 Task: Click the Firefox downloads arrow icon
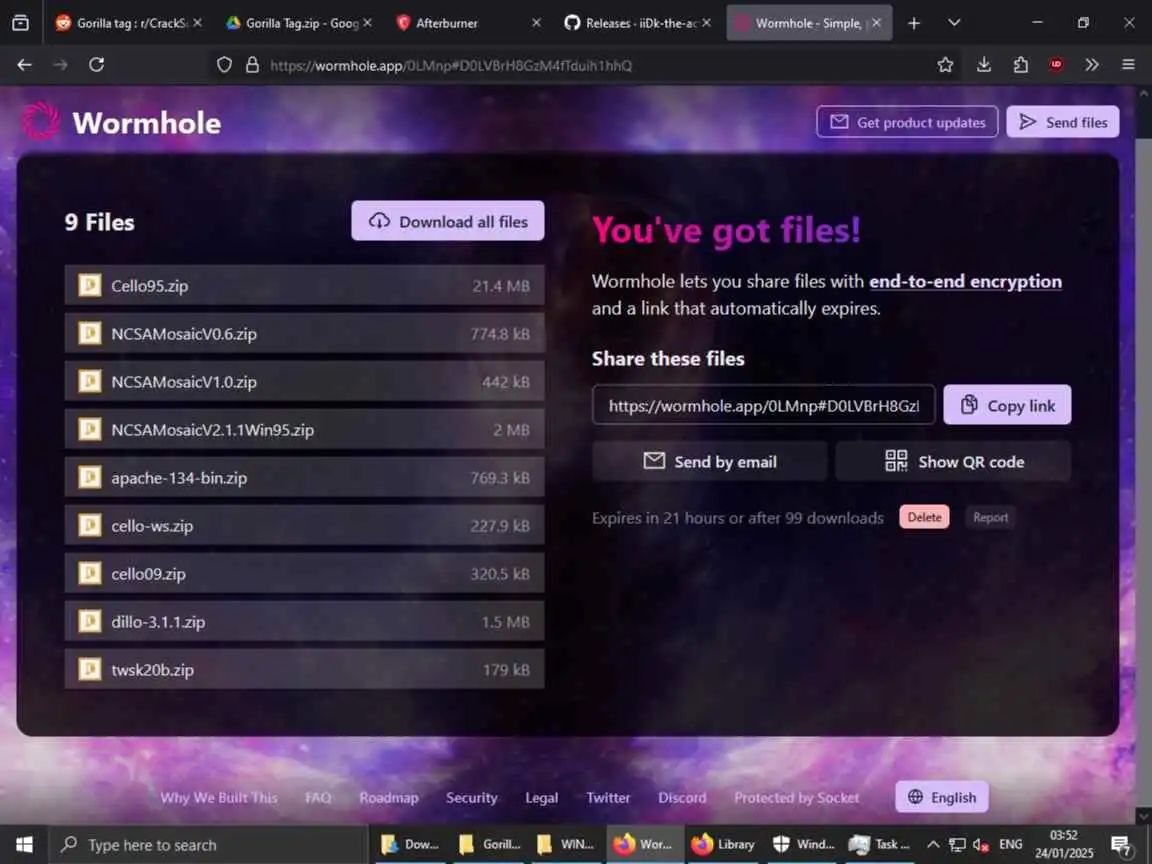[983, 65]
